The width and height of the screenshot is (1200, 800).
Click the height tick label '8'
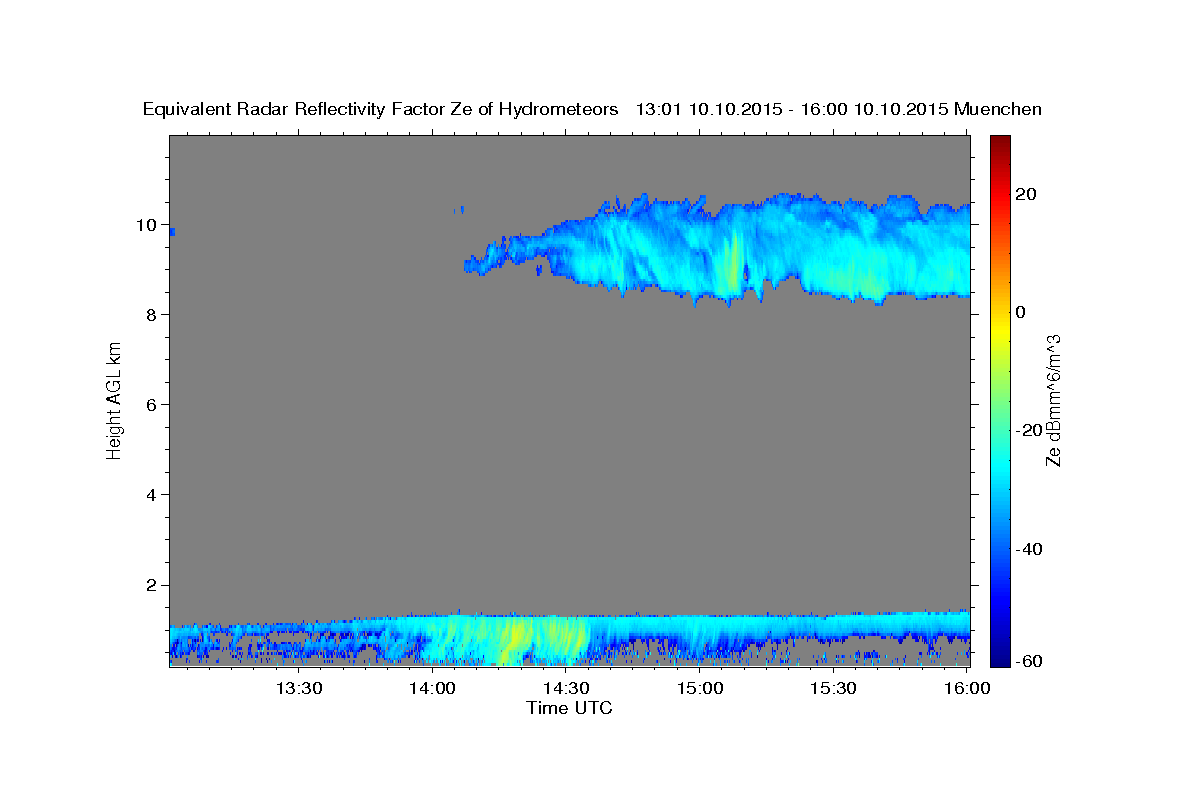pyautogui.click(x=153, y=314)
